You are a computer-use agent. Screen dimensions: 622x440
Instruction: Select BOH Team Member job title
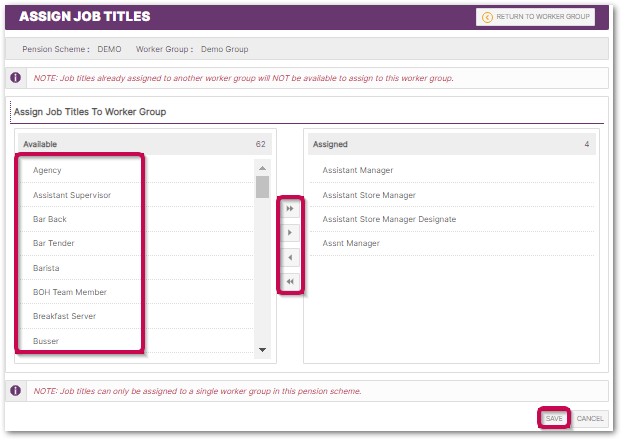(x=70, y=292)
